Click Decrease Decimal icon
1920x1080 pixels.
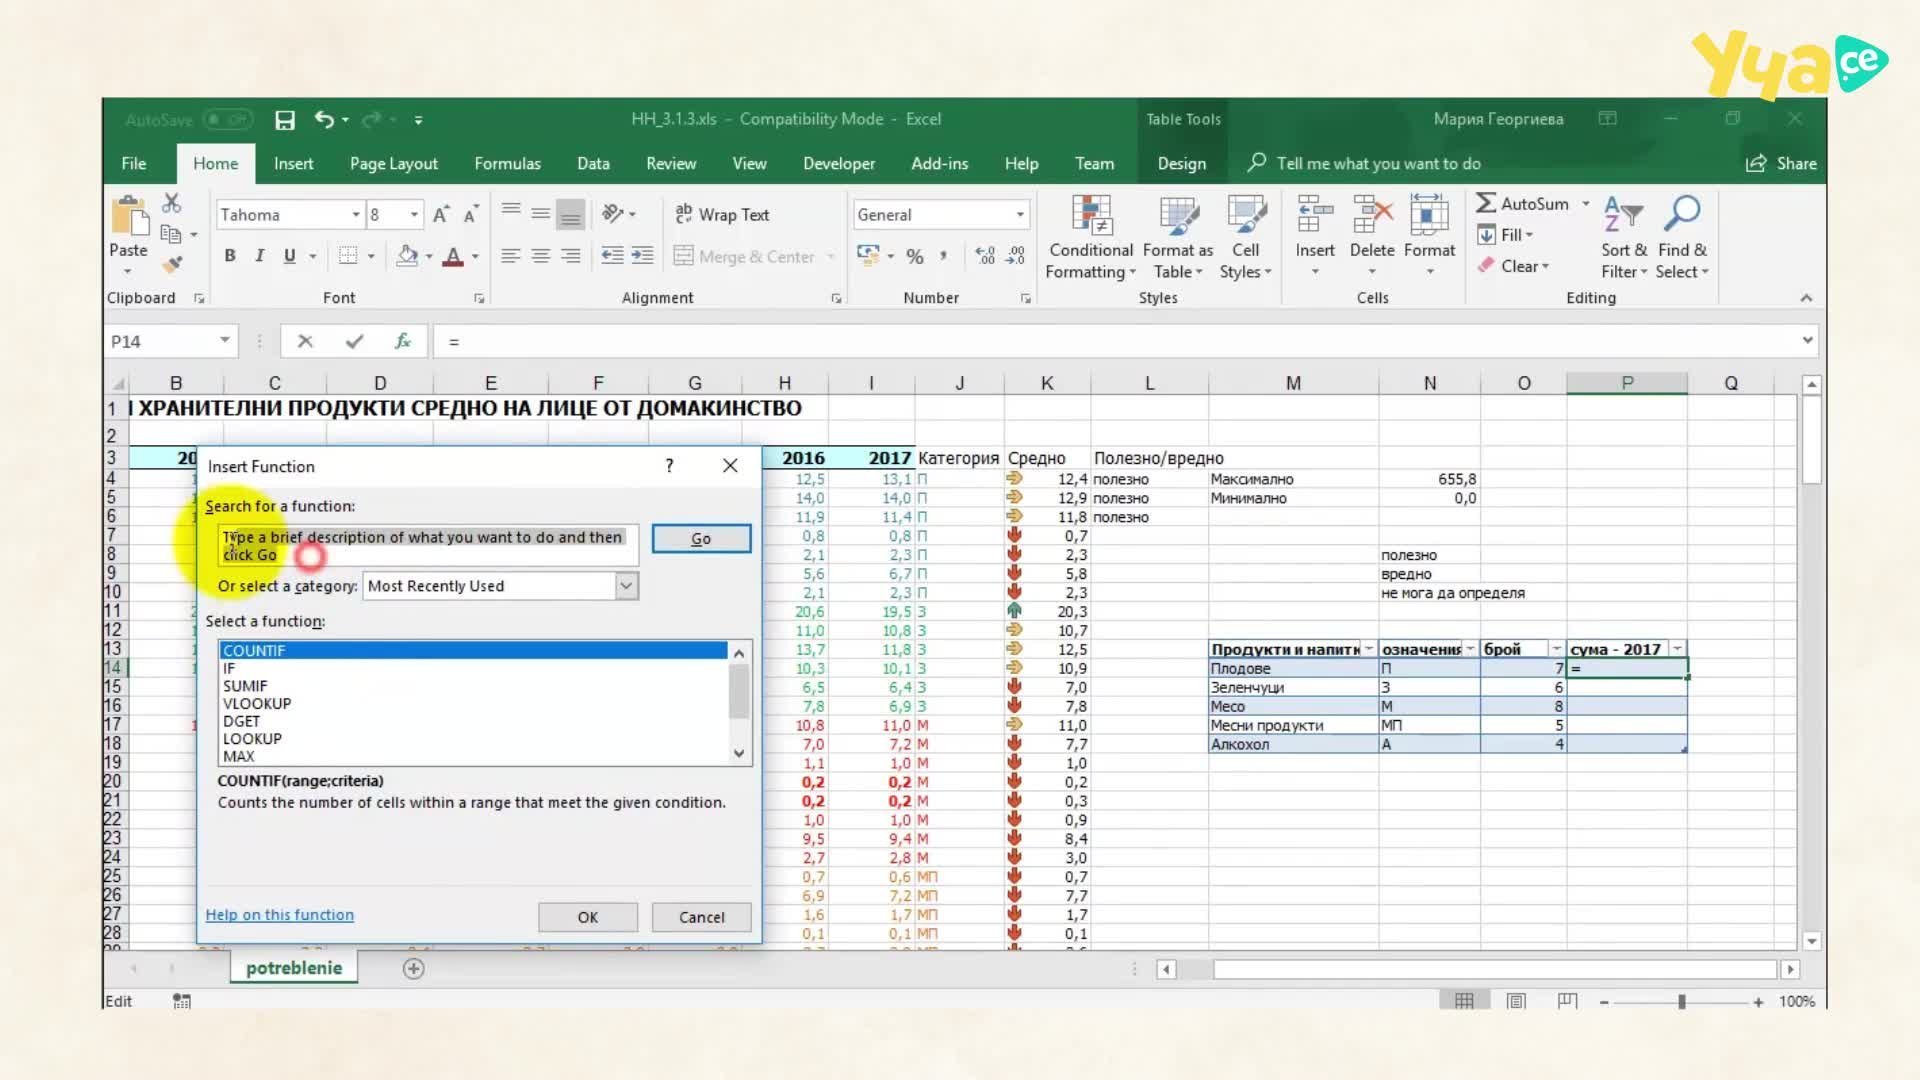(x=1016, y=257)
